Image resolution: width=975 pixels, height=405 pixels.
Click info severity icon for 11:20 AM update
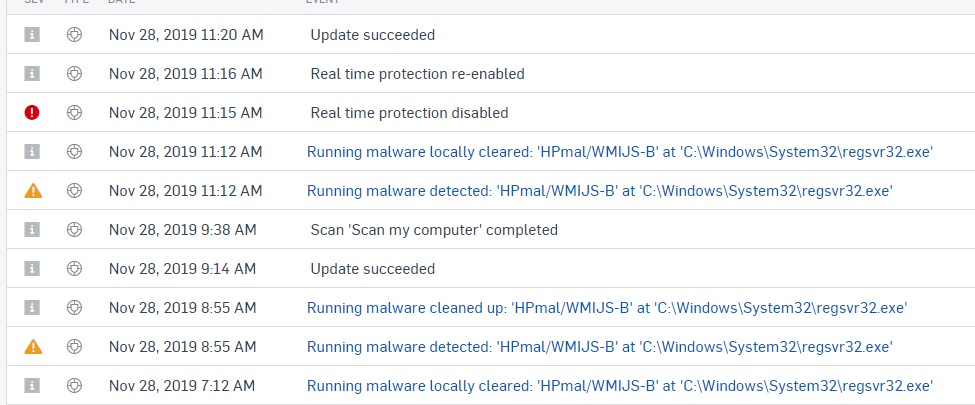pyautogui.click(x=32, y=35)
